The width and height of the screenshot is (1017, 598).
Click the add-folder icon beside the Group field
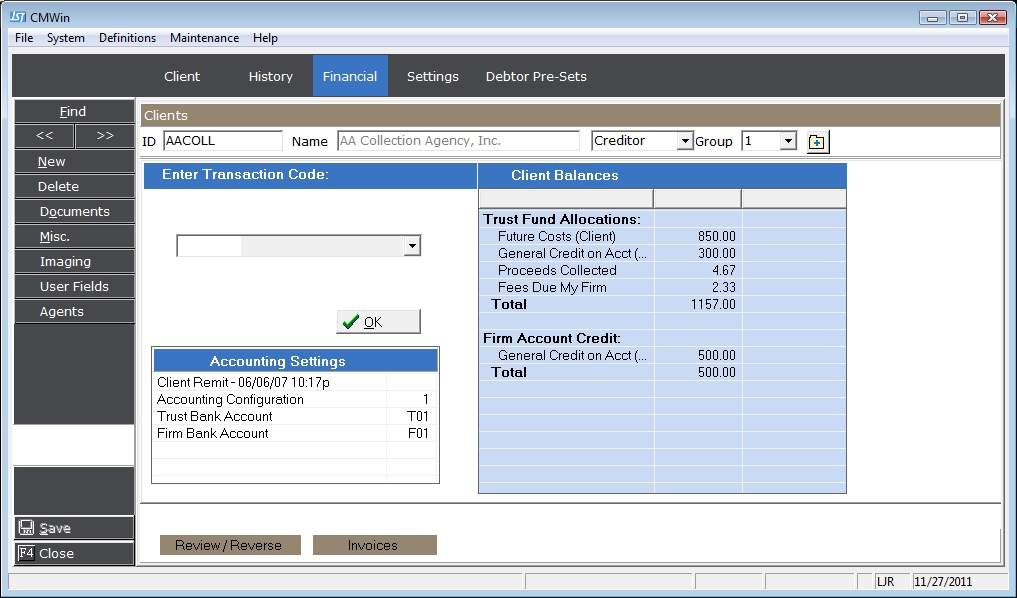click(817, 142)
